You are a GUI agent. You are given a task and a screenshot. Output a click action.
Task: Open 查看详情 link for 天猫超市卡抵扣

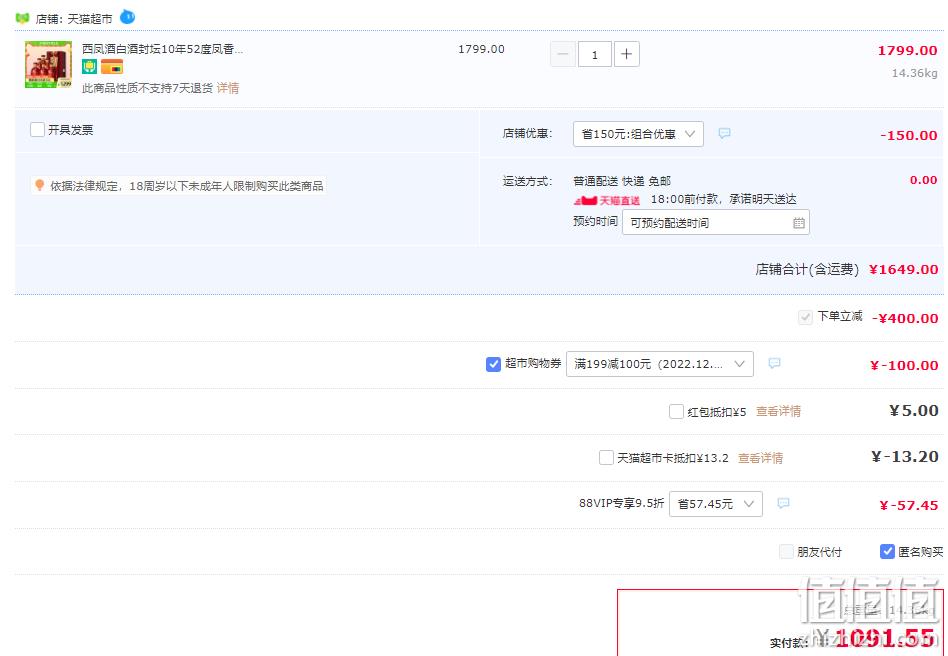tap(761, 458)
